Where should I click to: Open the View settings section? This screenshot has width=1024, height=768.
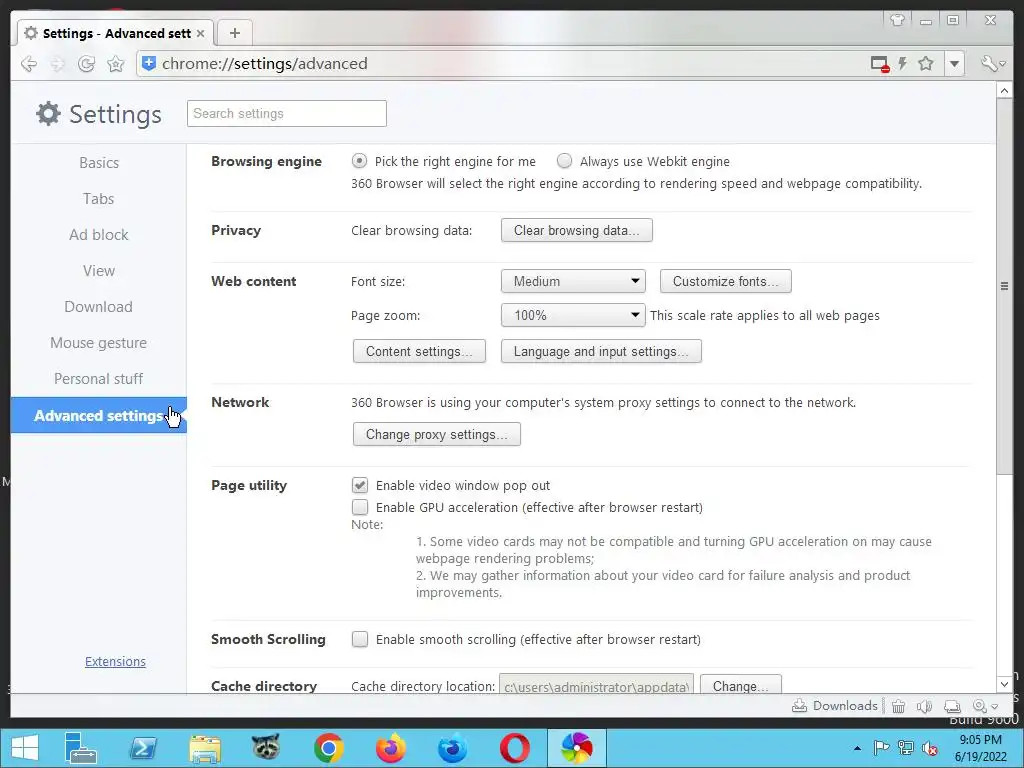point(99,270)
